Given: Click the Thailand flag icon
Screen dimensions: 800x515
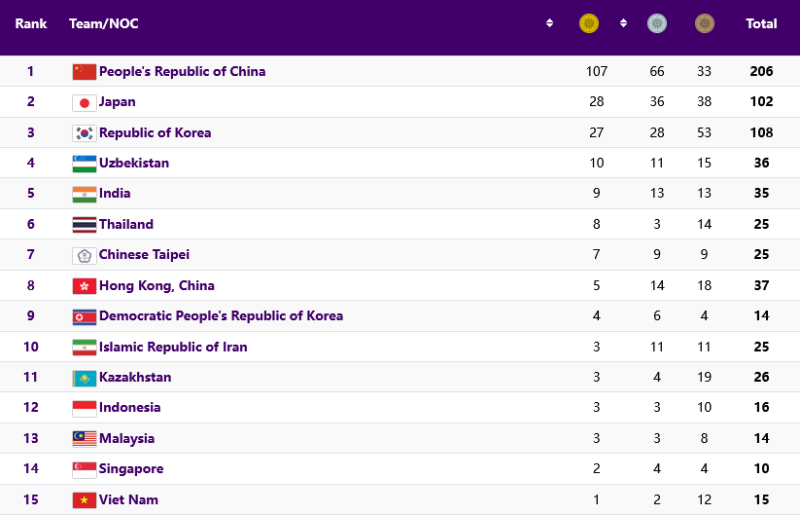Looking at the screenshot, I should 84,225.
